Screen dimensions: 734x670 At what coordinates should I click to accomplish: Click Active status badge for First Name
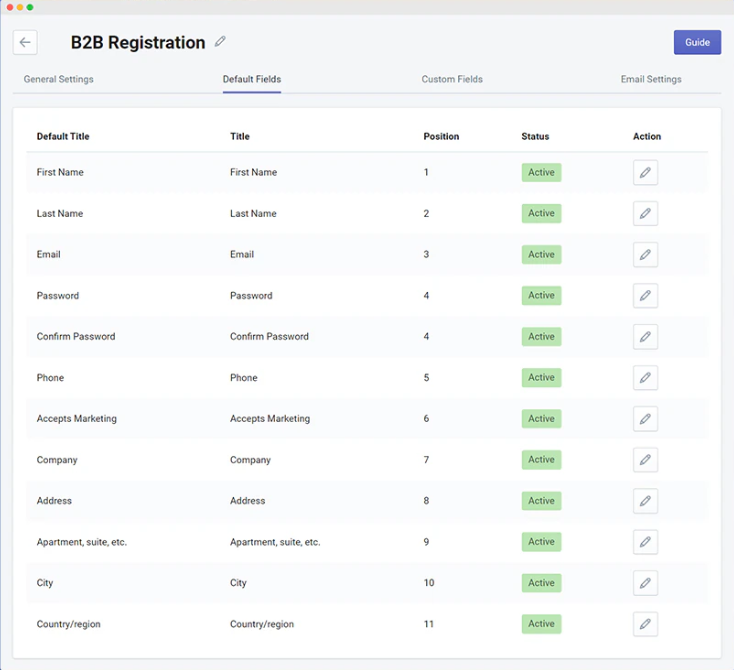tap(541, 173)
